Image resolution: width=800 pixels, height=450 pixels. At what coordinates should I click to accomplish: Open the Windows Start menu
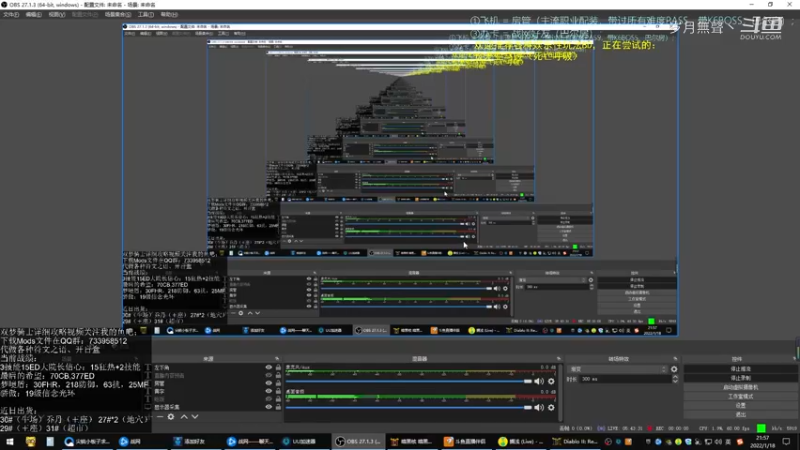10,441
